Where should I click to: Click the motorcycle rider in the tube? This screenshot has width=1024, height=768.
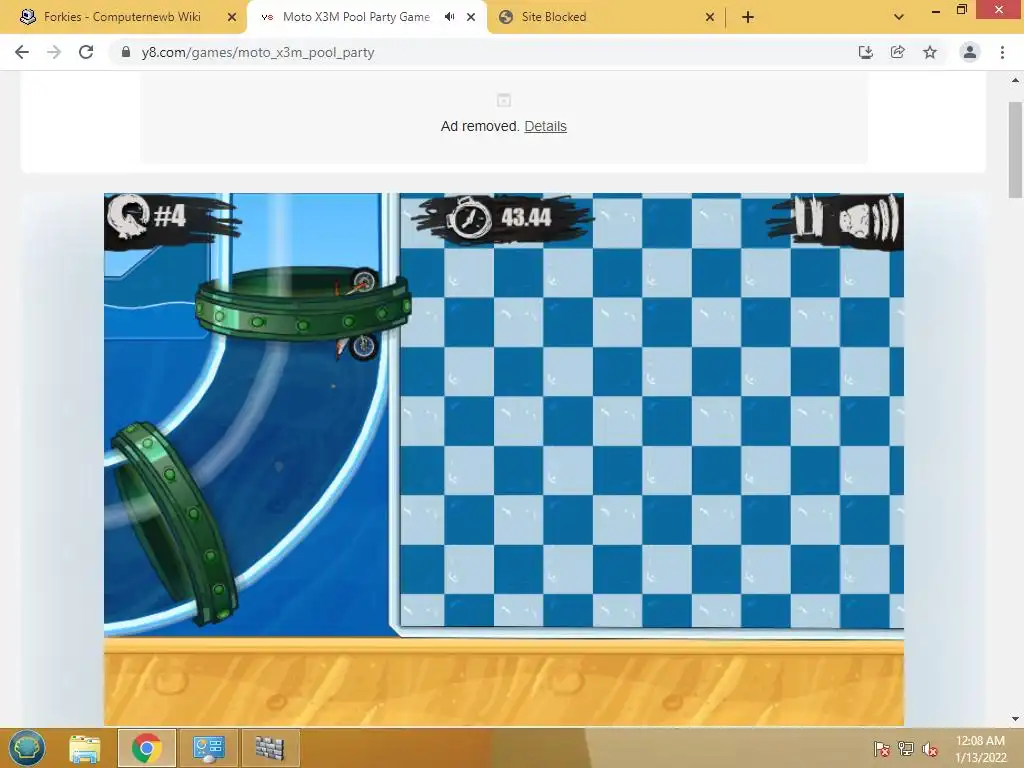tap(356, 313)
